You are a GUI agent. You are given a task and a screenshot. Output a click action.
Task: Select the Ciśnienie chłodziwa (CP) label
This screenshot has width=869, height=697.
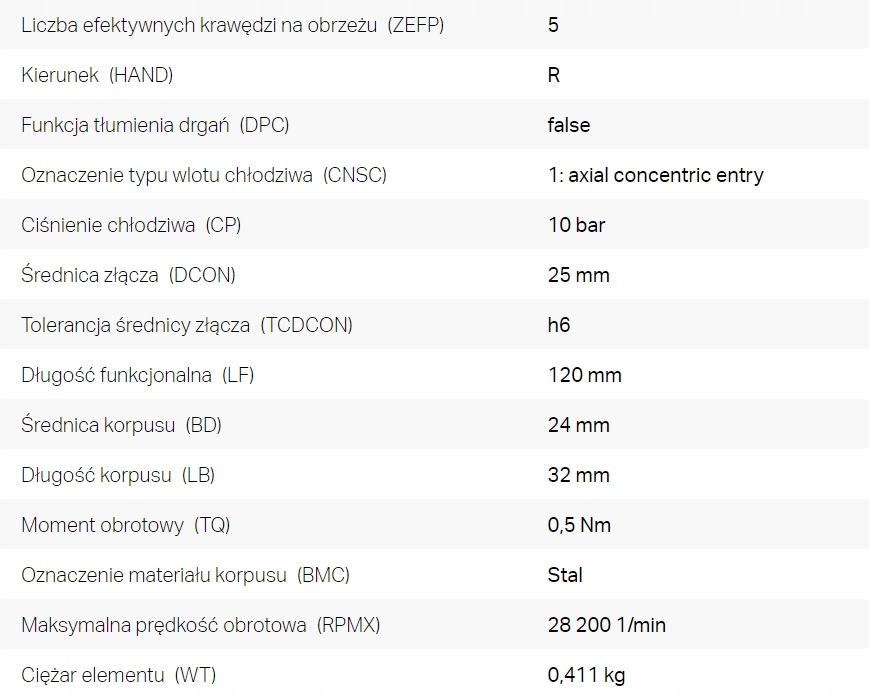(x=132, y=225)
